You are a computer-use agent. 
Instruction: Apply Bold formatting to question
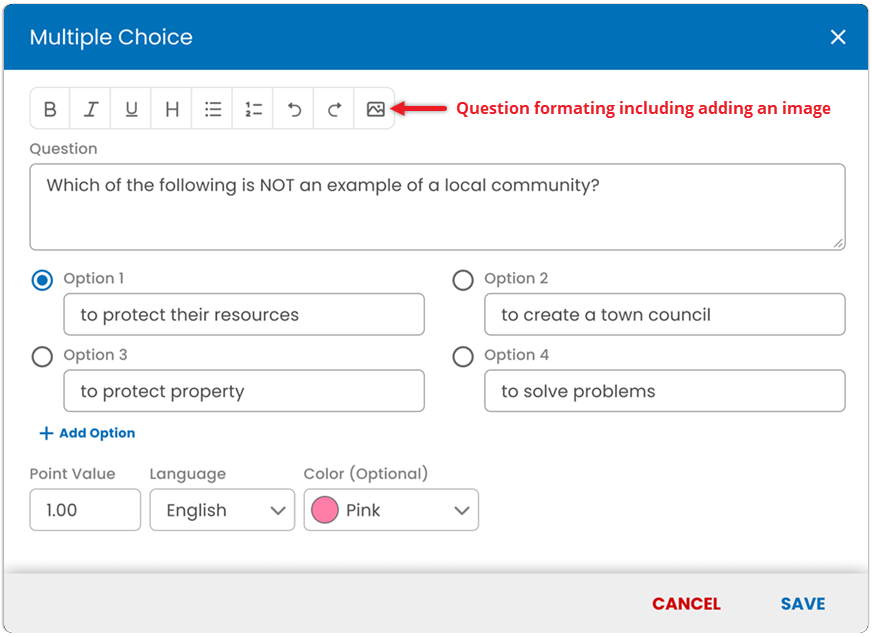50,109
